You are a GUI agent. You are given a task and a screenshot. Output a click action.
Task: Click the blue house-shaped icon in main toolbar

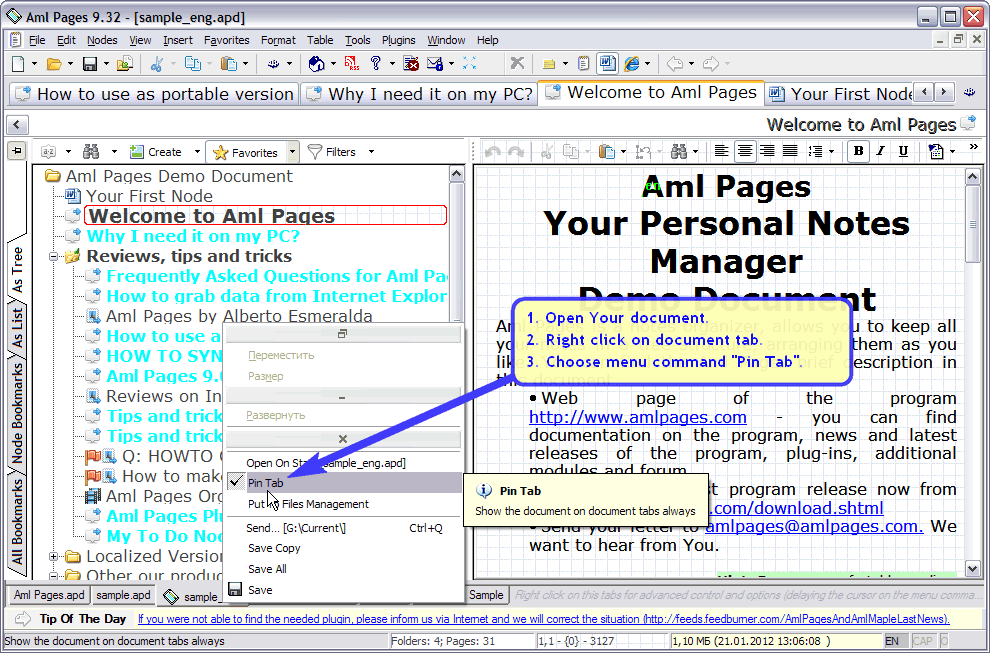coord(316,63)
